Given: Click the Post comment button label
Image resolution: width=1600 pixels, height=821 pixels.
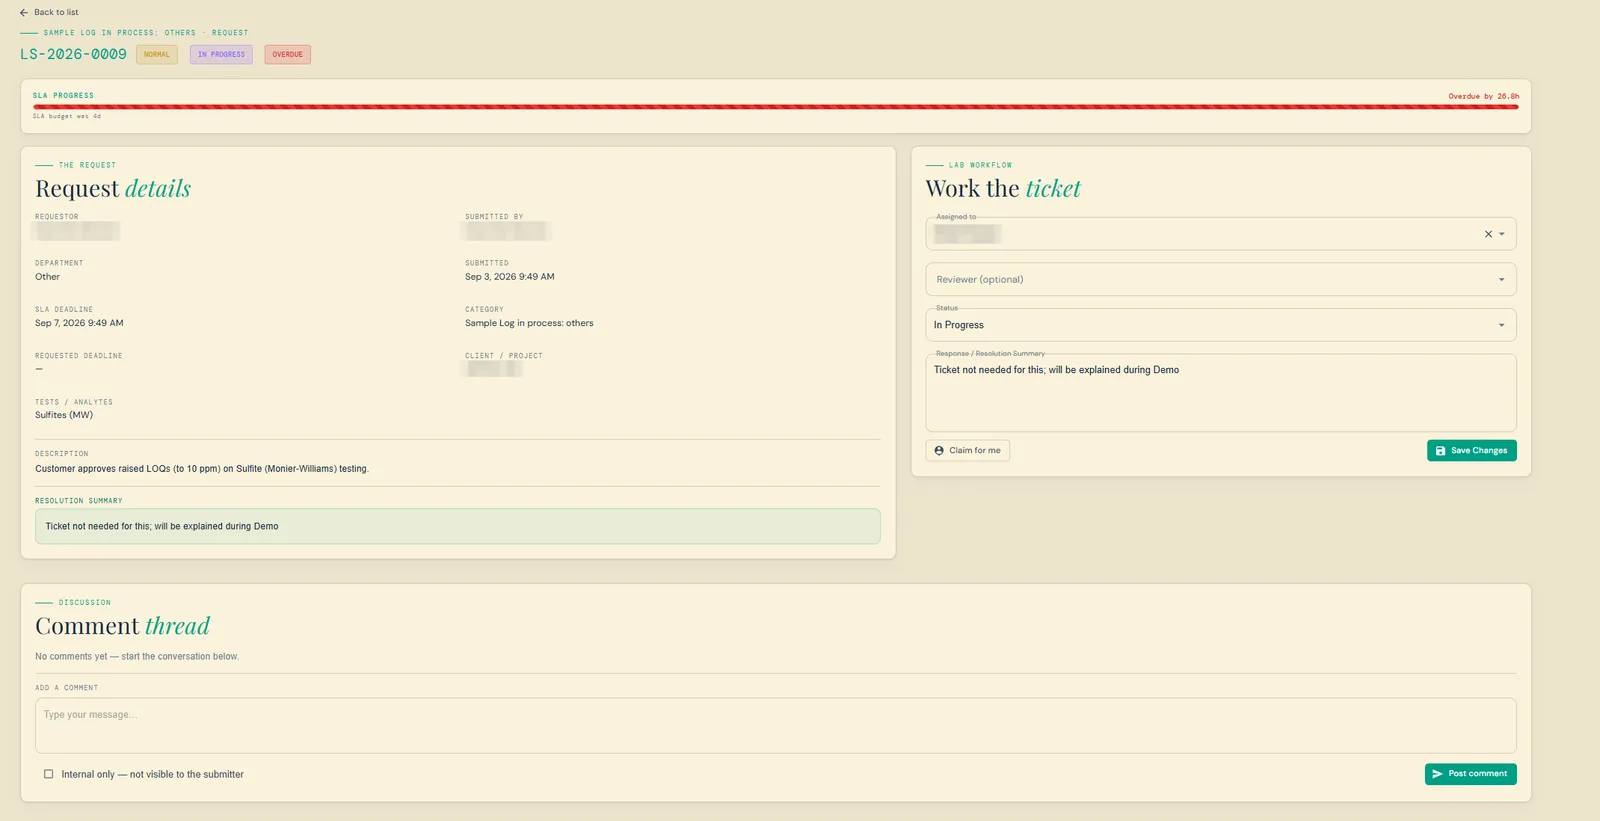Looking at the screenshot, I should click(1478, 774).
